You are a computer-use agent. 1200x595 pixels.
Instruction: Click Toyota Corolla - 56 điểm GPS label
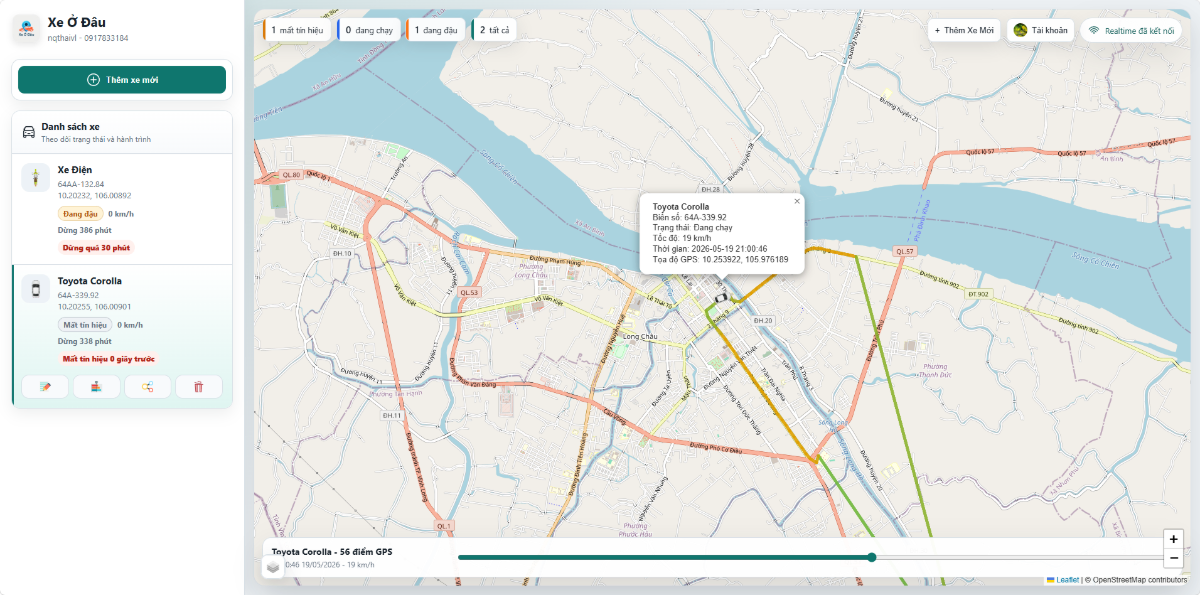pyautogui.click(x=332, y=551)
